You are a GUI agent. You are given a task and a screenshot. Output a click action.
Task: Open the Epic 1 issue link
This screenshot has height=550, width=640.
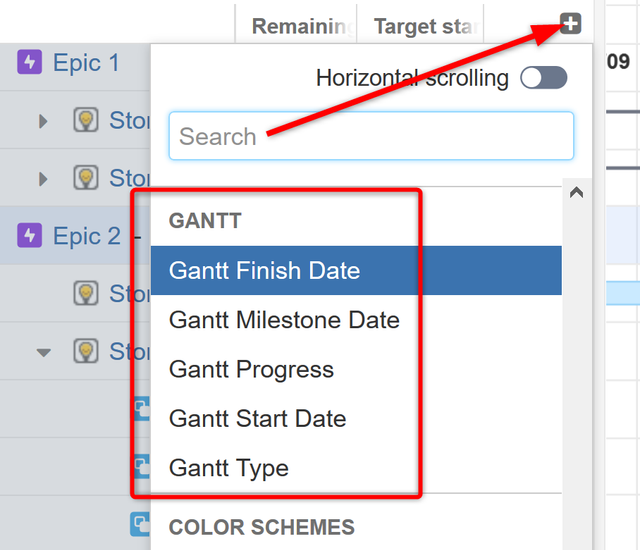click(86, 63)
